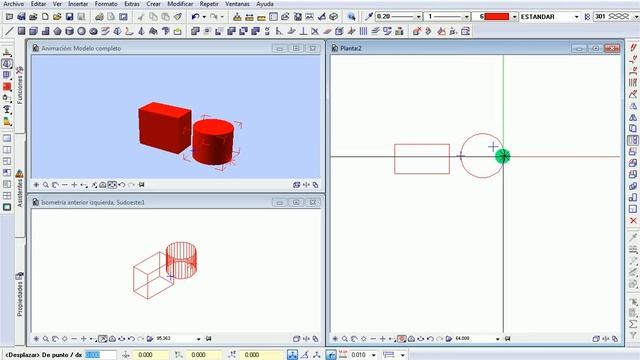Click the Save floppy disk icon
The image size is (640, 360).
pos(69,17)
